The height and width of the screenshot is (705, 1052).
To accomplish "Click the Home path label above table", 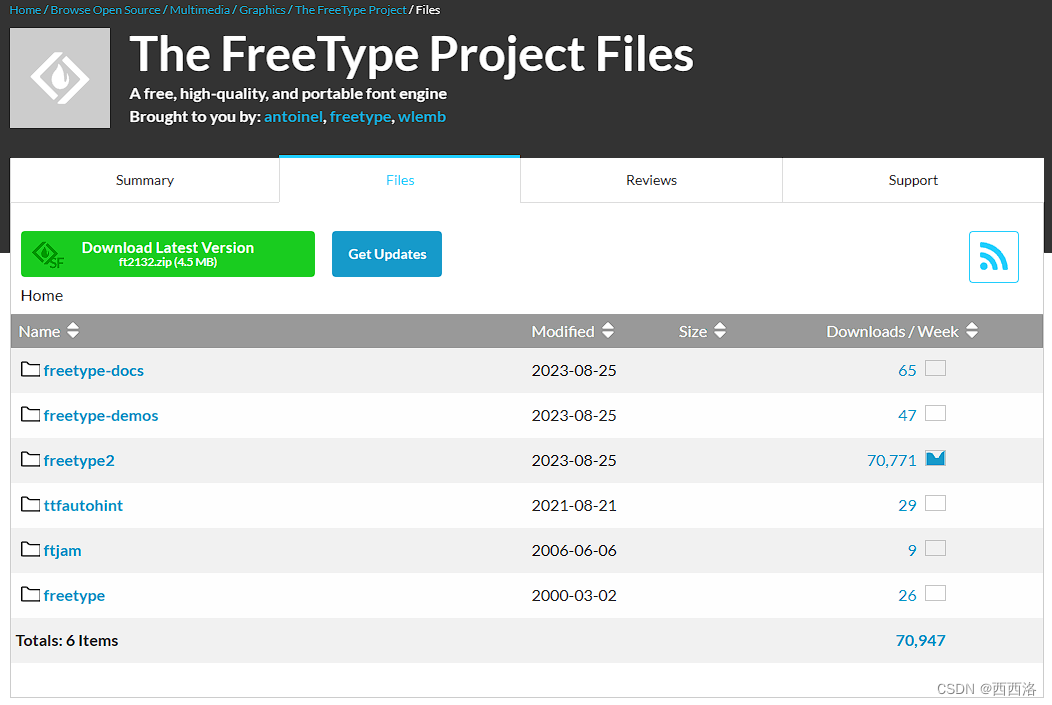I will (42, 296).
